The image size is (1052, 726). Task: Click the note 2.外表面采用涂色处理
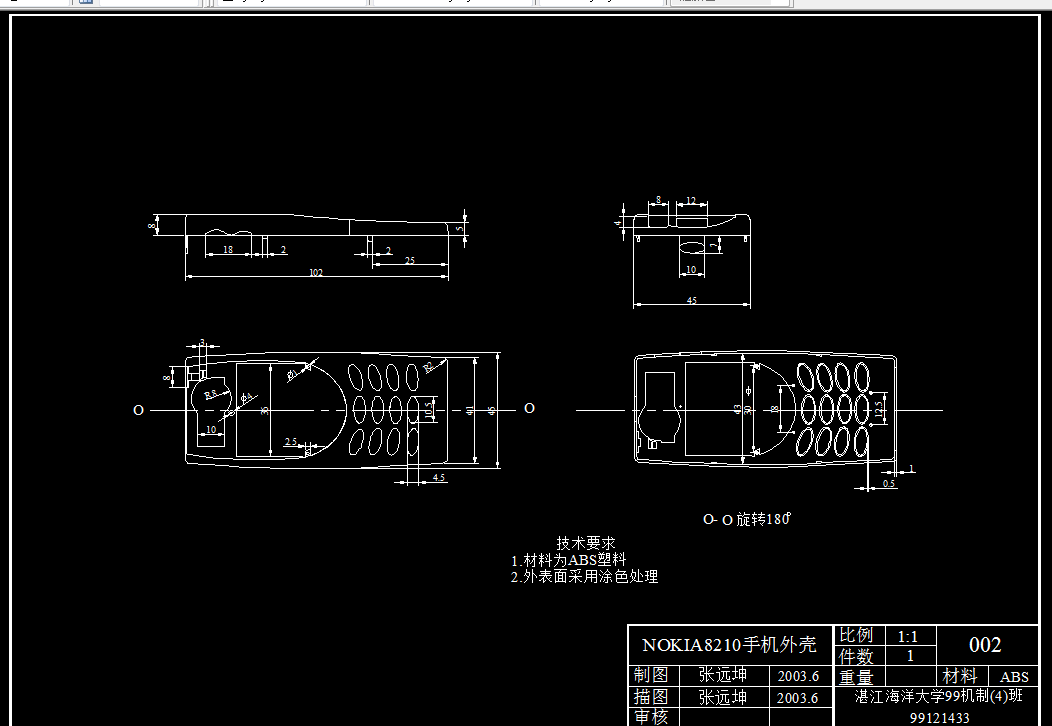pyautogui.click(x=584, y=576)
